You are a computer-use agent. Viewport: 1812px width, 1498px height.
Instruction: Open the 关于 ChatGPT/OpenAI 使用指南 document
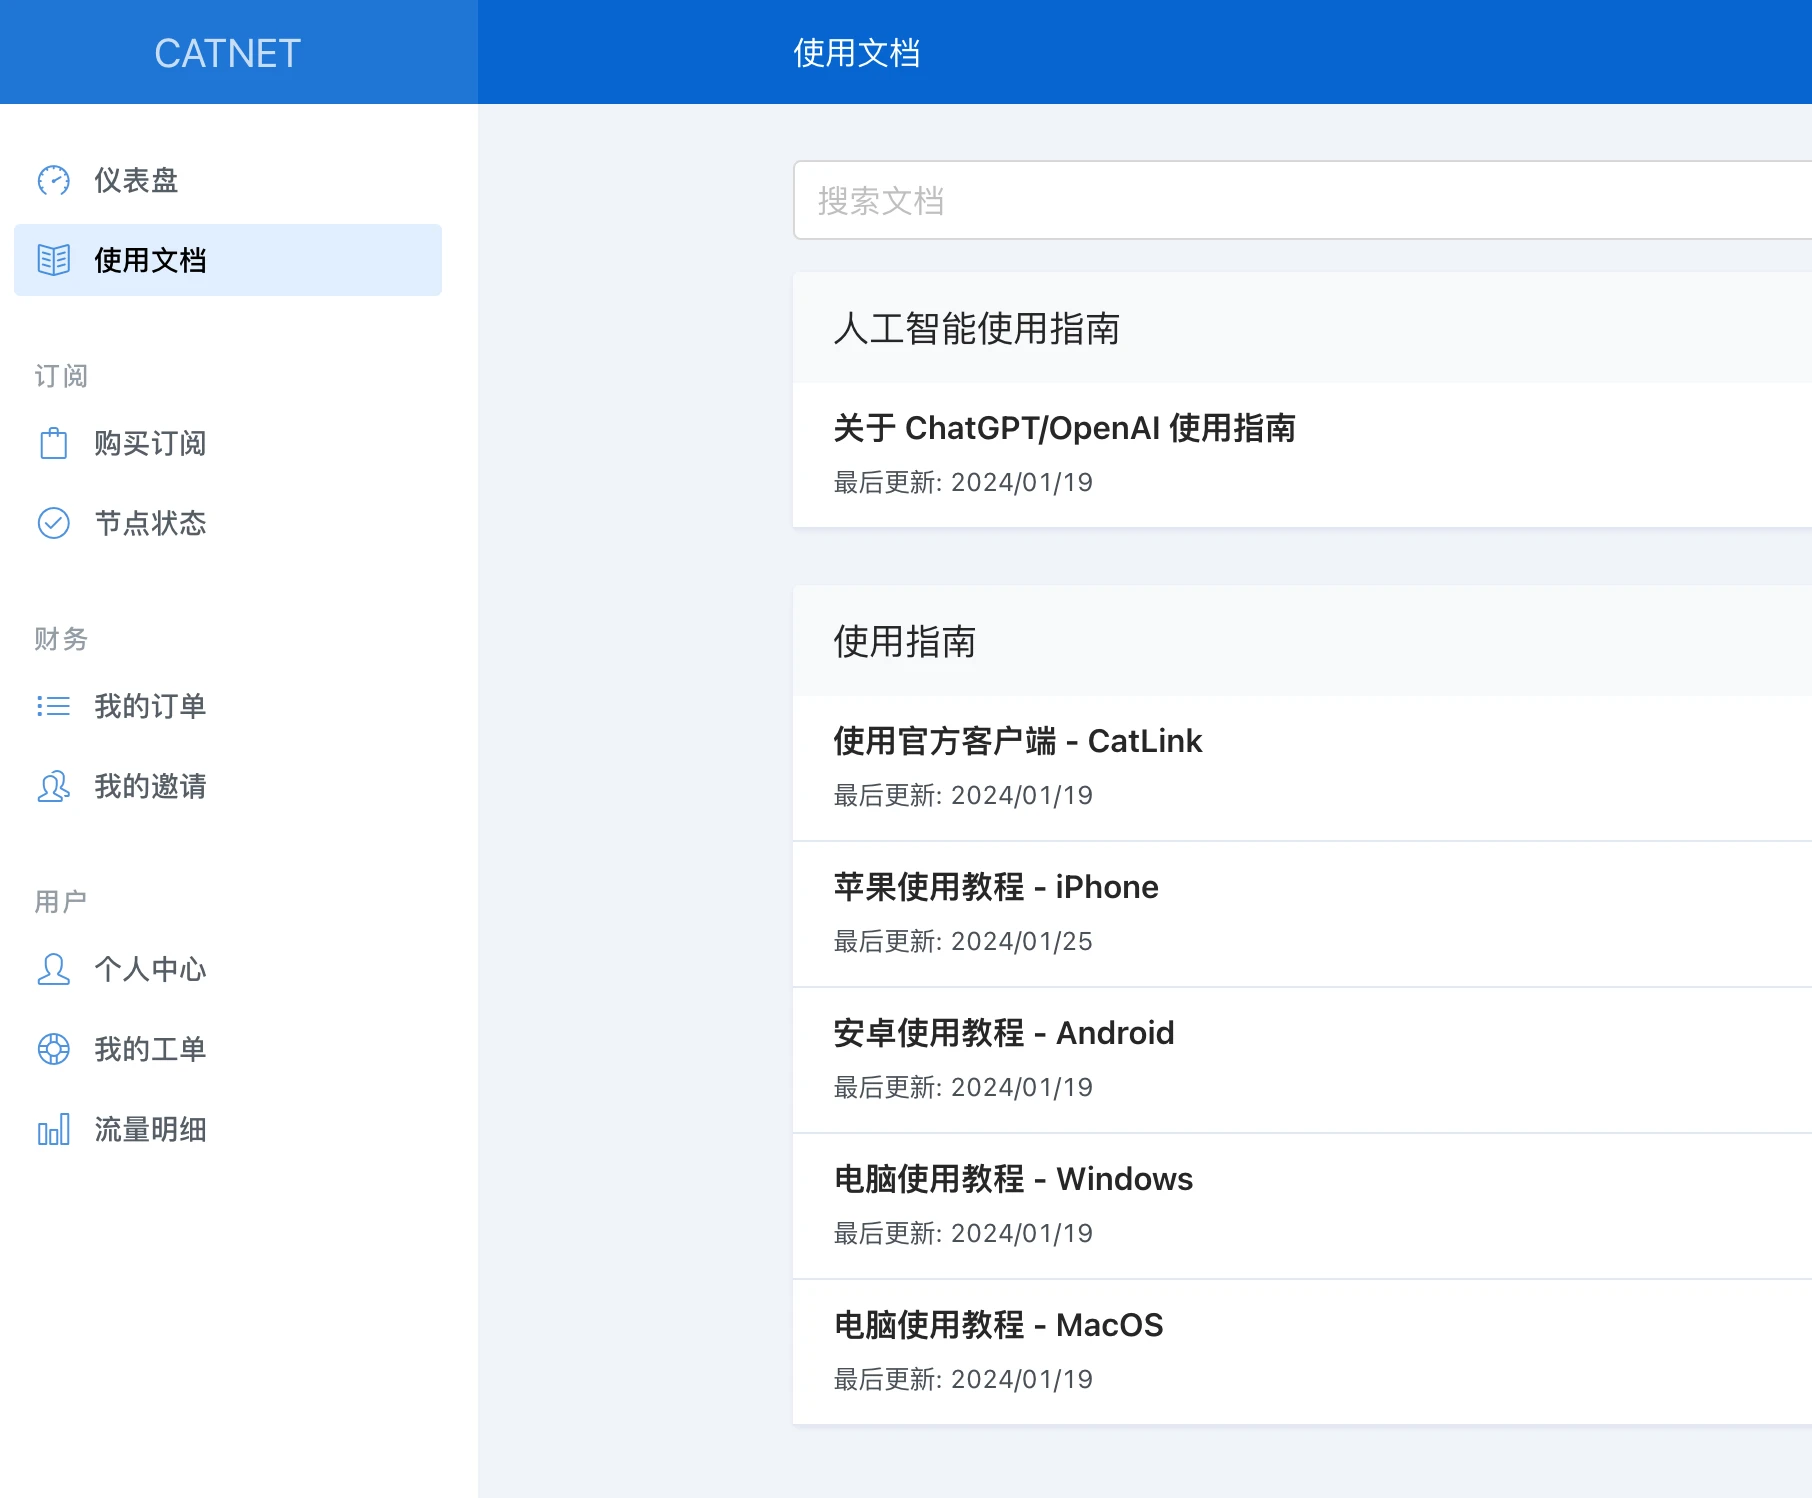click(x=1065, y=429)
